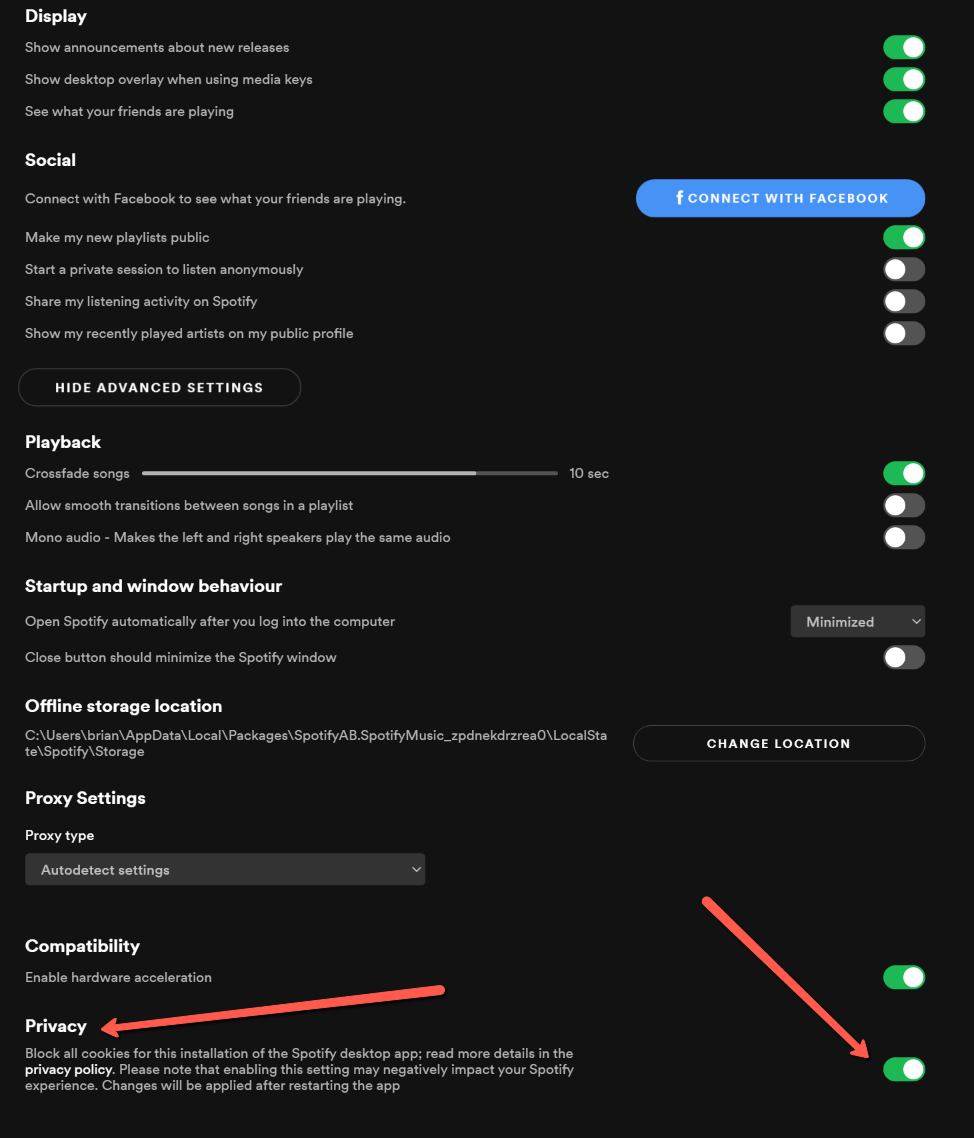Screen dimensions: 974x1138
Task: Click Hide Advanced Settings button
Action: [x=159, y=387]
